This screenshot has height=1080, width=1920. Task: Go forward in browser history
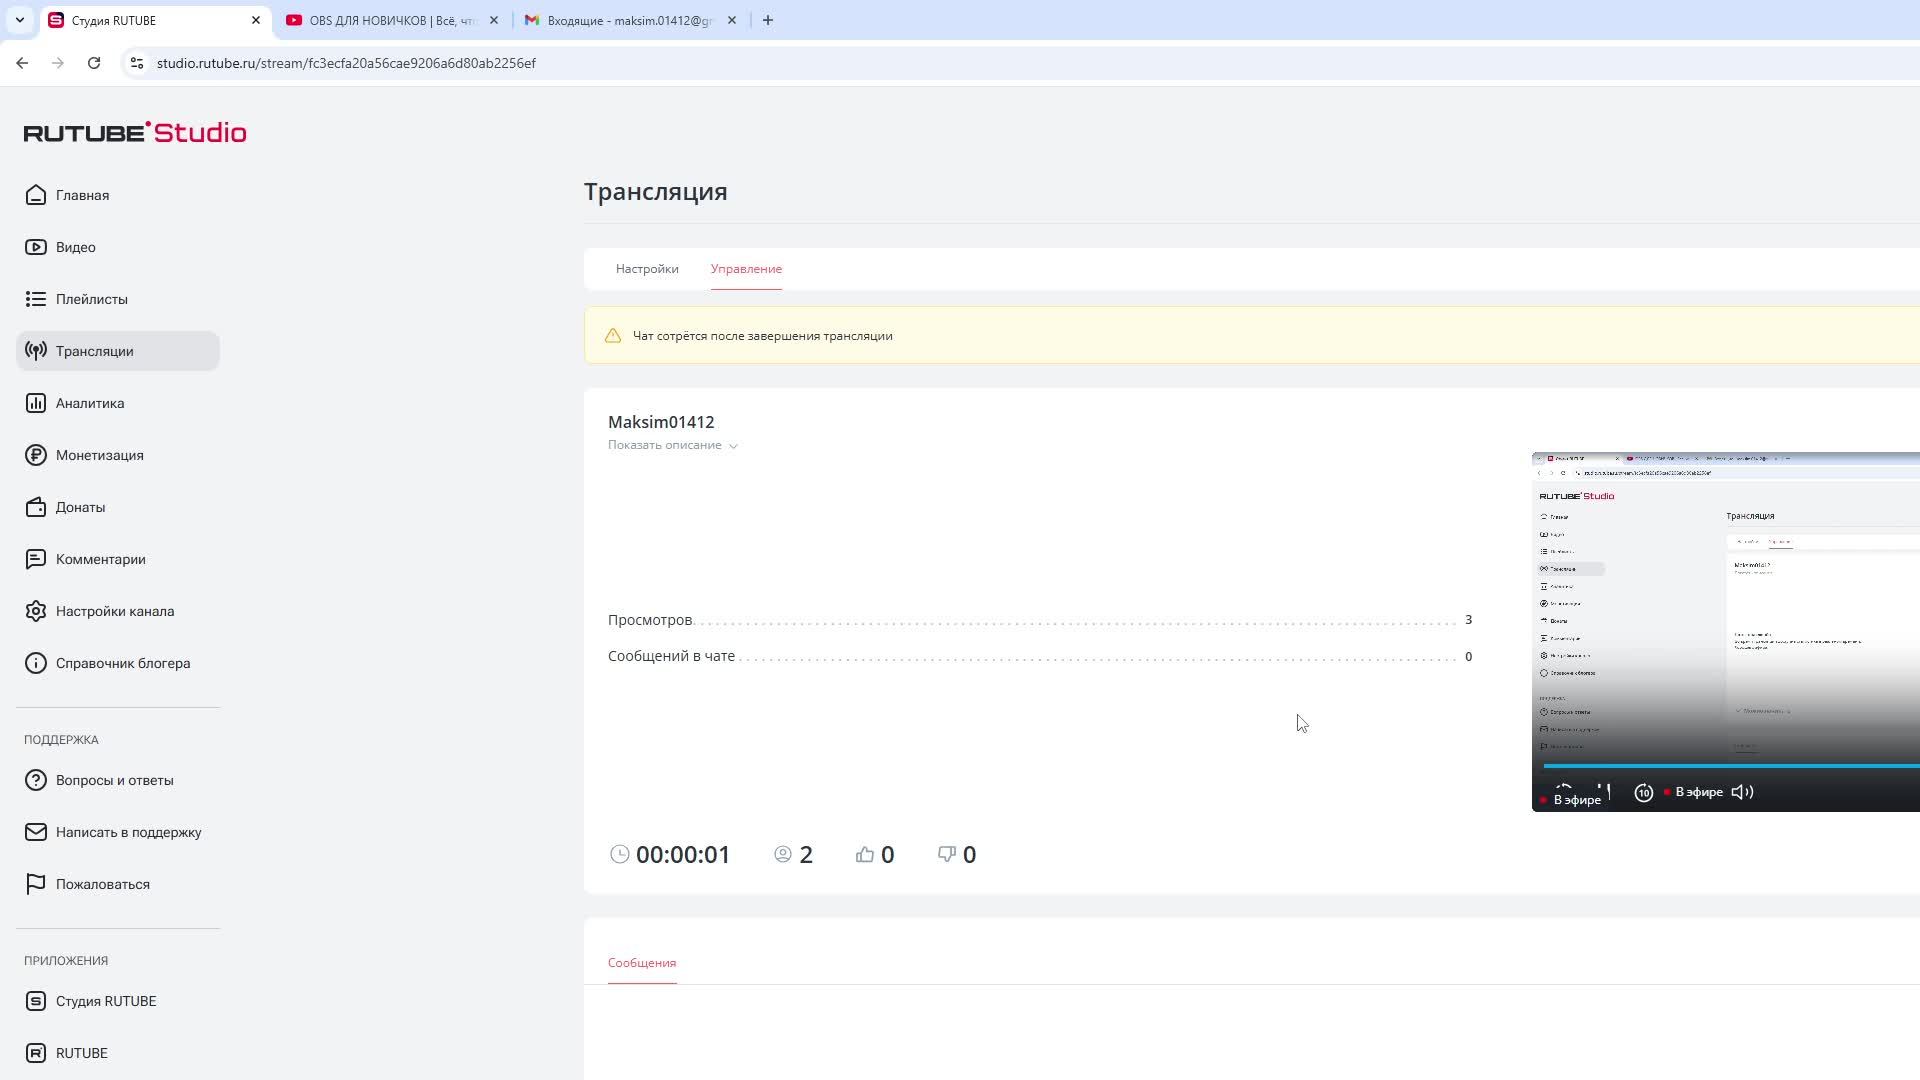(x=58, y=63)
